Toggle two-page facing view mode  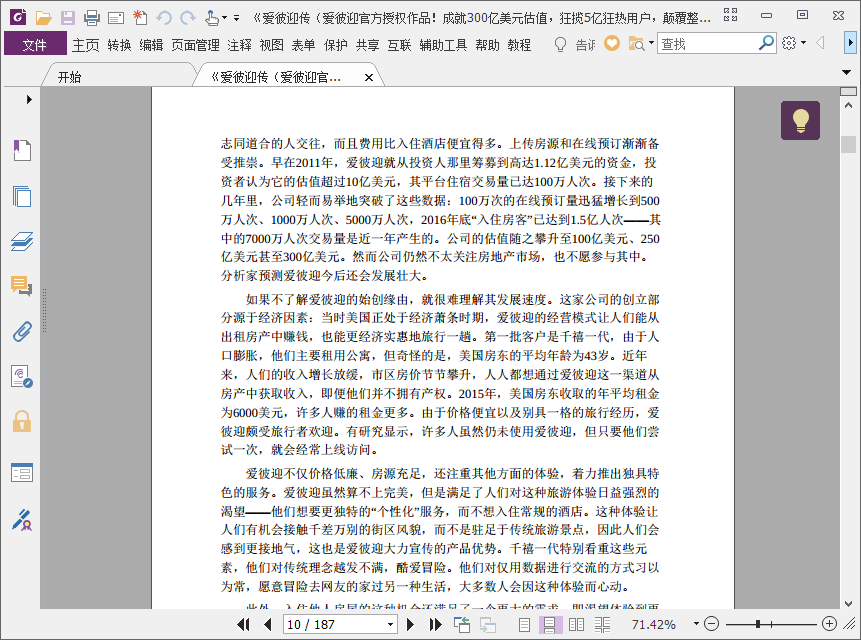[576, 625]
